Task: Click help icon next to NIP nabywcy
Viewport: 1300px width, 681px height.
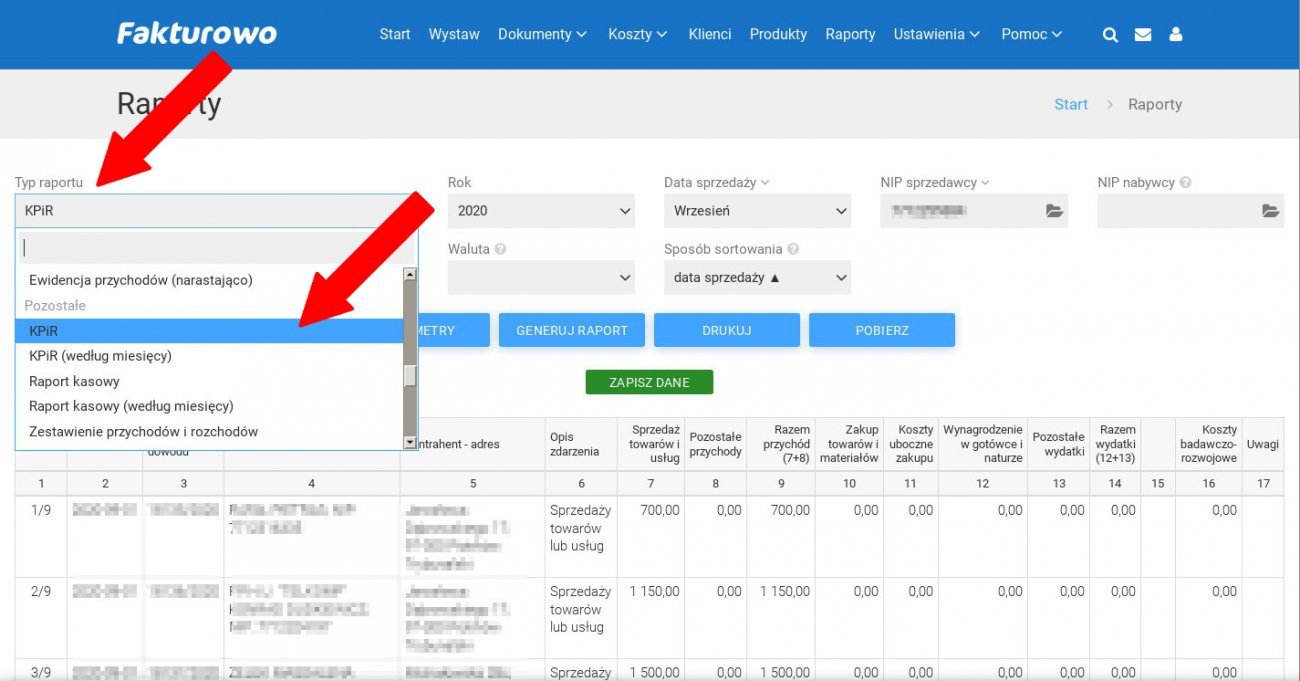Action: coord(1185,183)
